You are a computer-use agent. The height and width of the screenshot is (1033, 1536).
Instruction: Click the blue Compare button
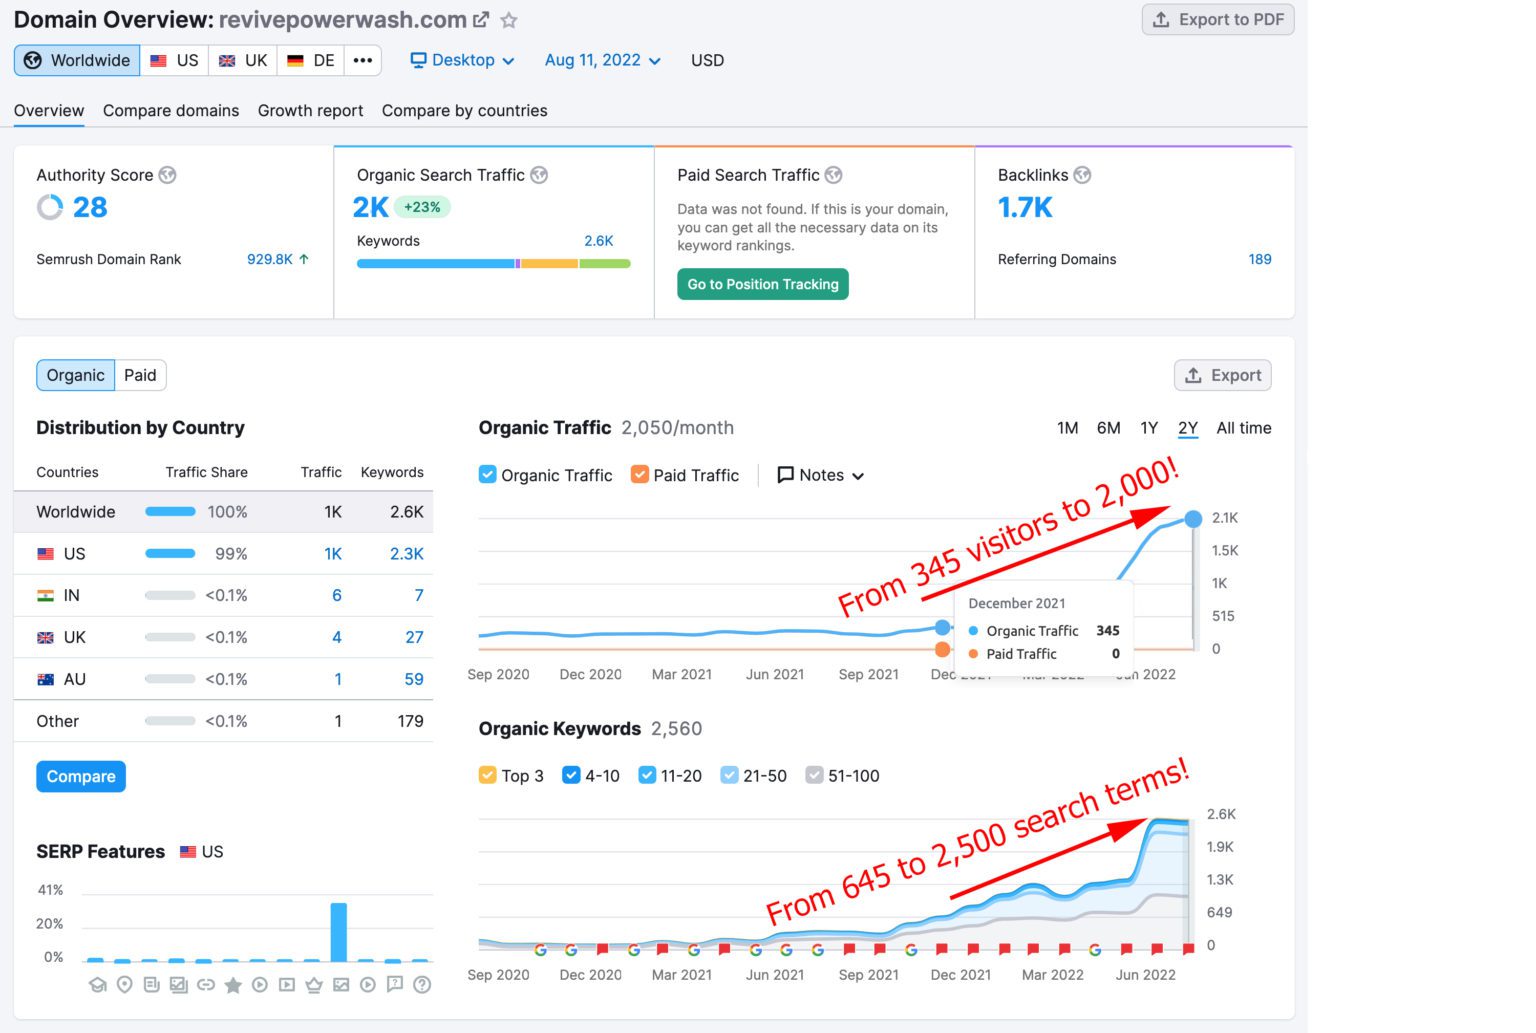tap(81, 776)
